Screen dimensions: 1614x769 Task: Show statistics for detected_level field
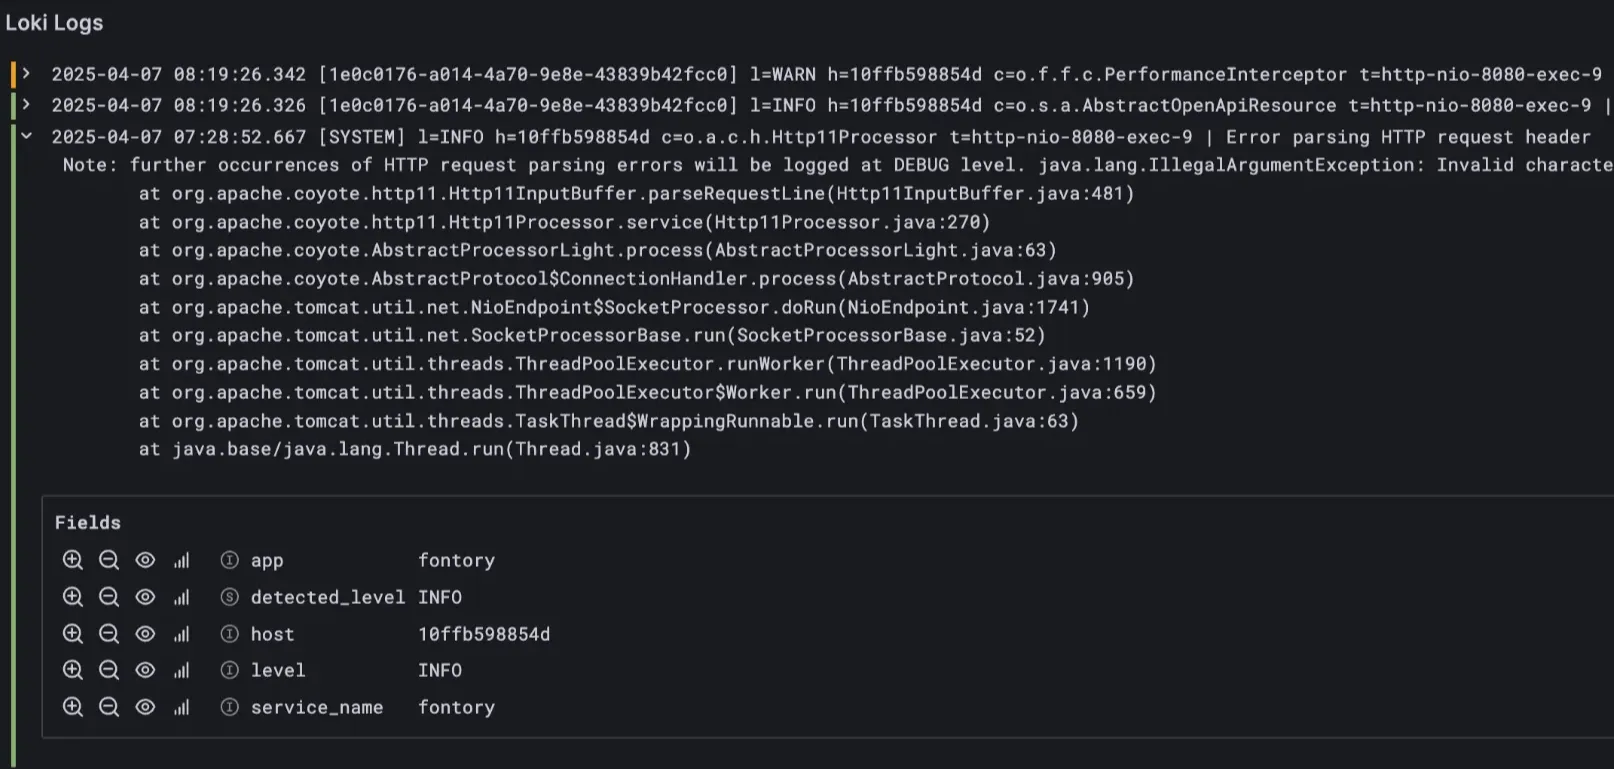(x=181, y=597)
